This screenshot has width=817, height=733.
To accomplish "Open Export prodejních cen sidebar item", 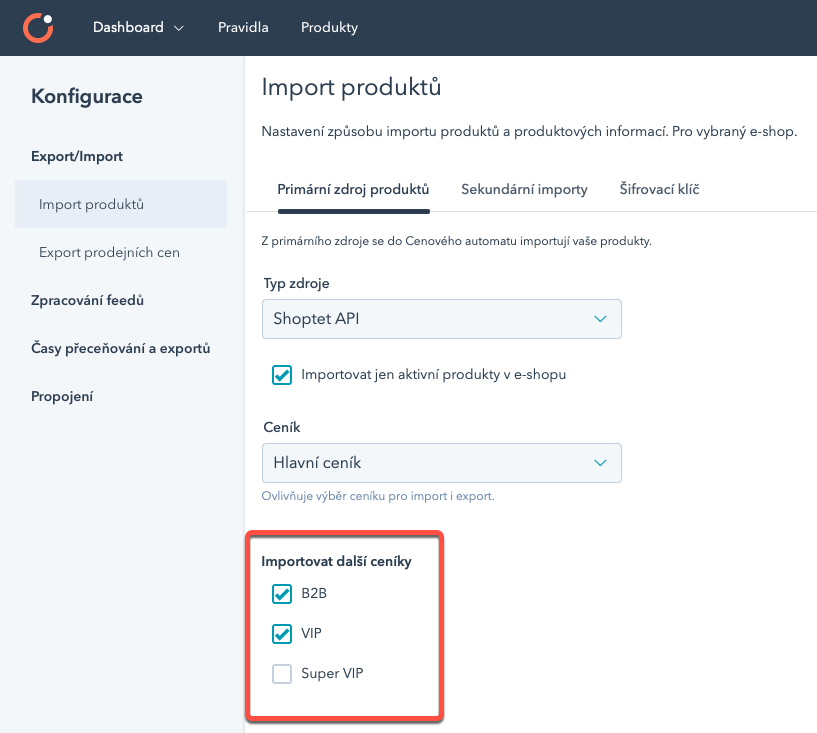I will click(109, 252).
